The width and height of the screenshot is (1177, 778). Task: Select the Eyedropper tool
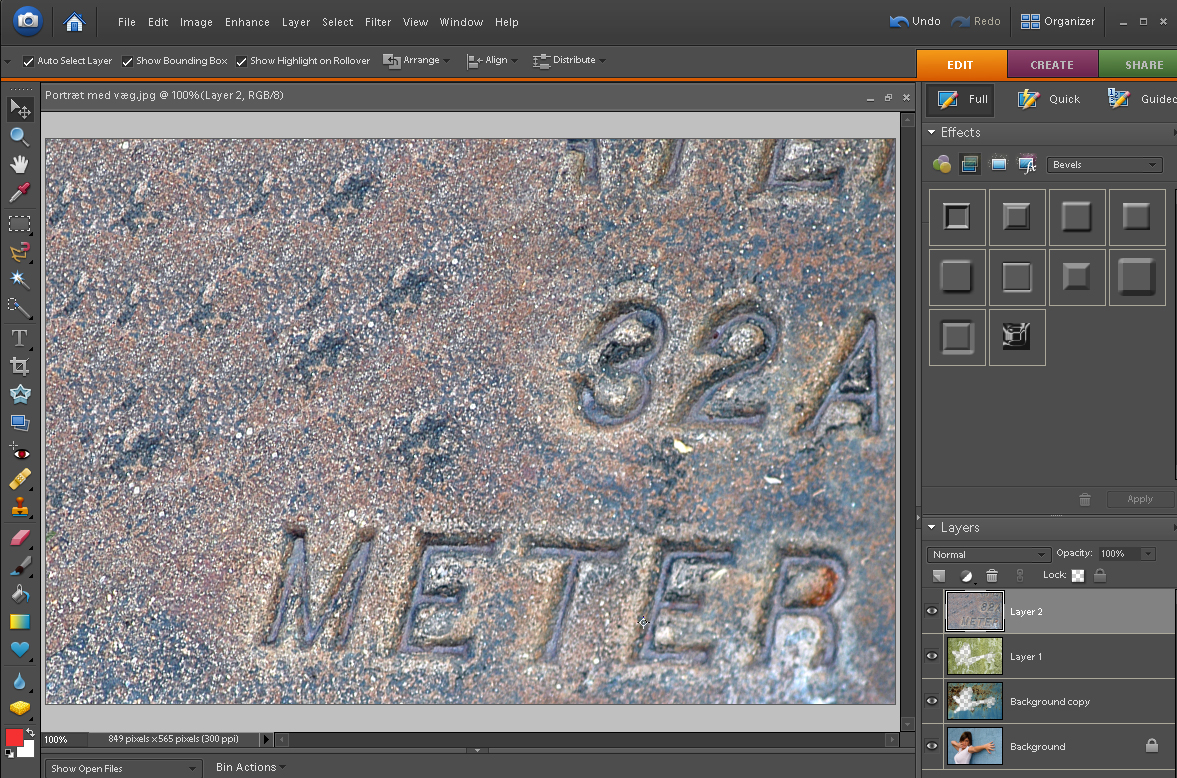tap(19, 192)
